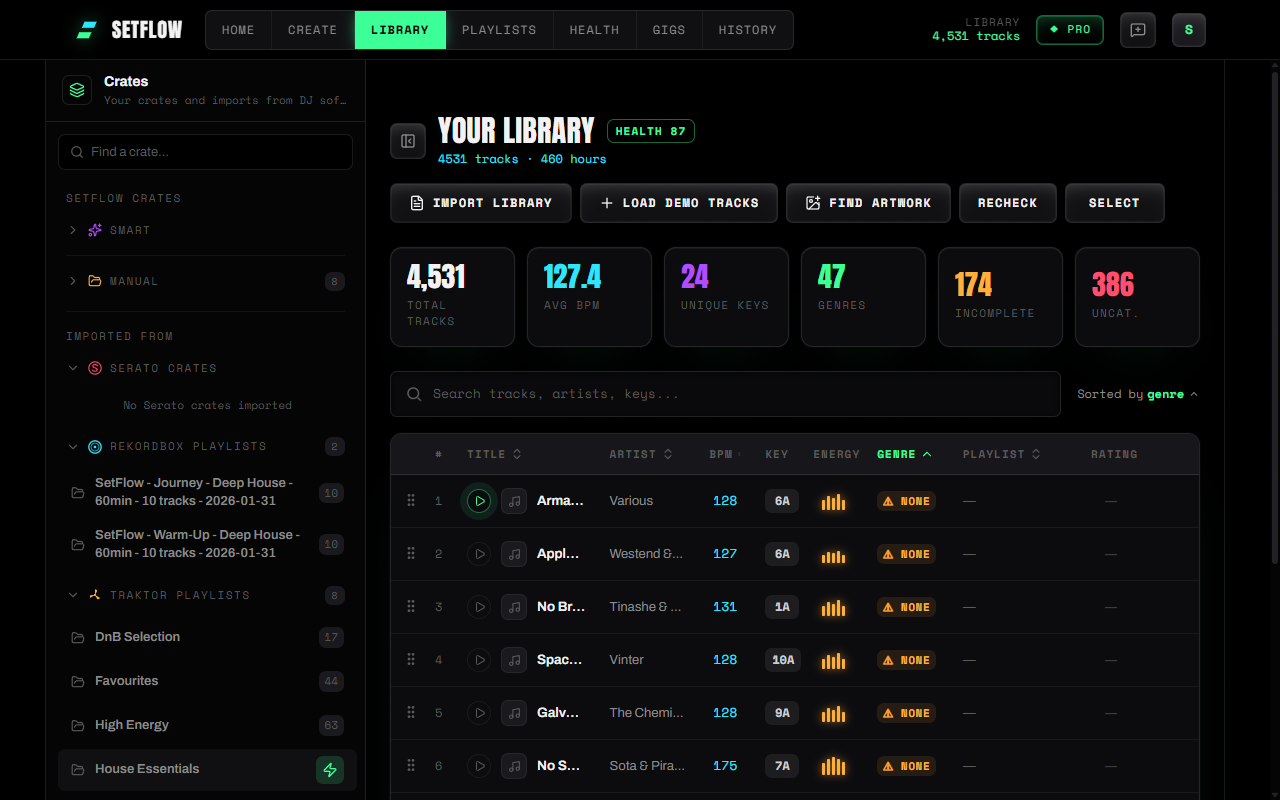This screenshot has height=800, width=1280.
Task: Start playback of the Tinashe track
Action: [x=479, y=607]
